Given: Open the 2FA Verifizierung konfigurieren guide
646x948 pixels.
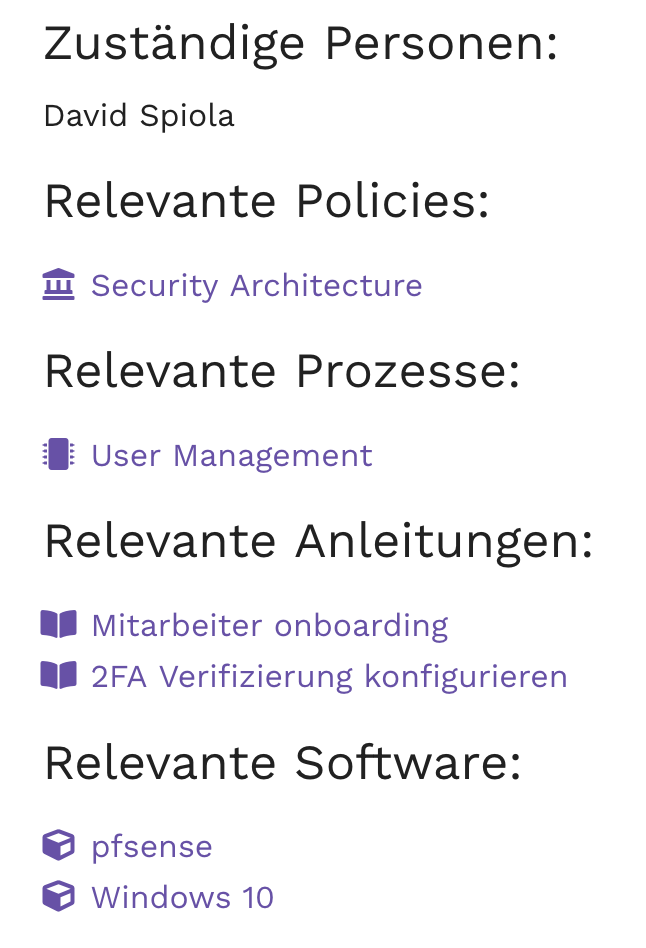Looking at the screenshot, I should [329, 677].
